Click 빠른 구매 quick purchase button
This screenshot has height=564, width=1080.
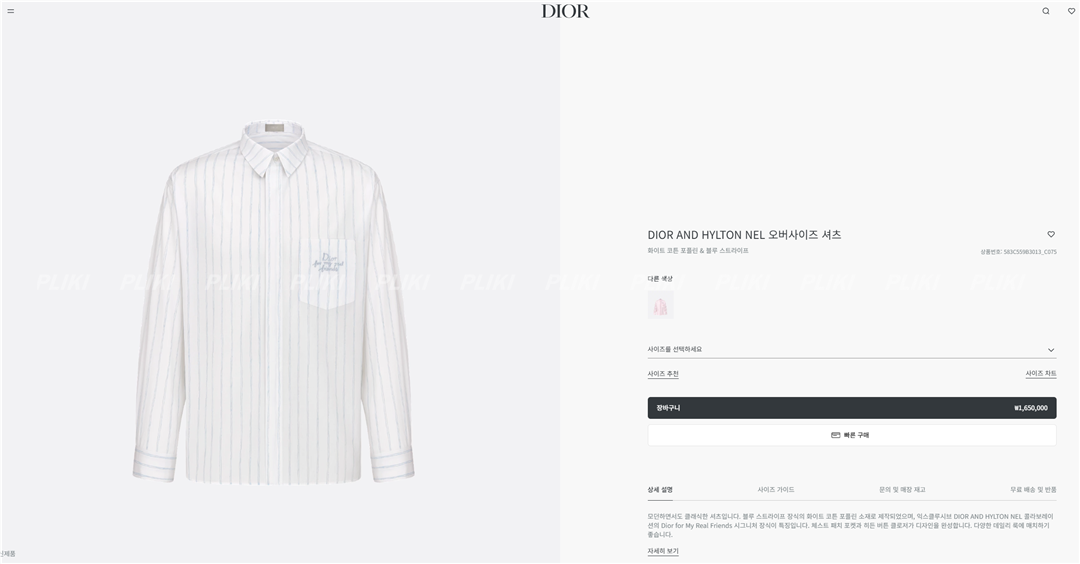pyautogui.click(x=851, y=435)
